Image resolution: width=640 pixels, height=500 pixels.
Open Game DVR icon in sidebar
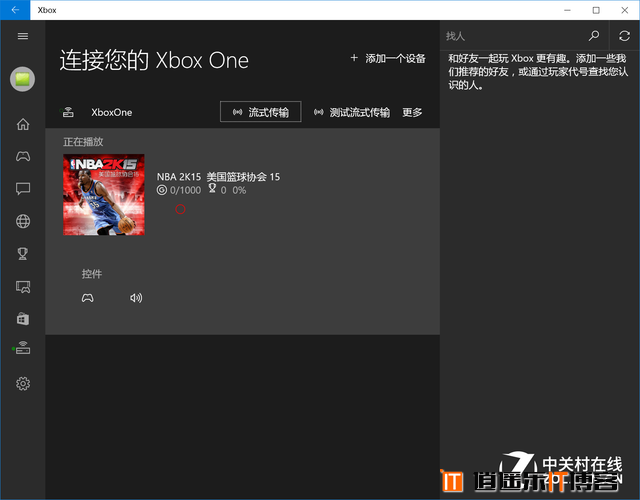pyautogui.click(x=23, y=287)
